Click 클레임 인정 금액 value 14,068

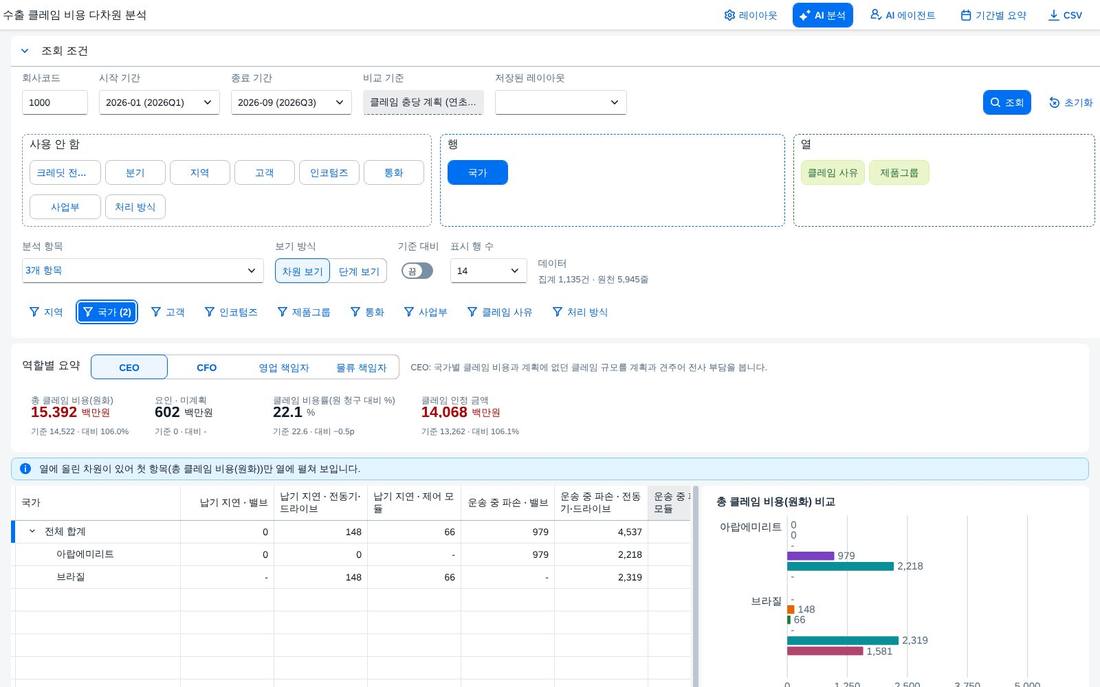pyautogui.click(x=444, y=412)
